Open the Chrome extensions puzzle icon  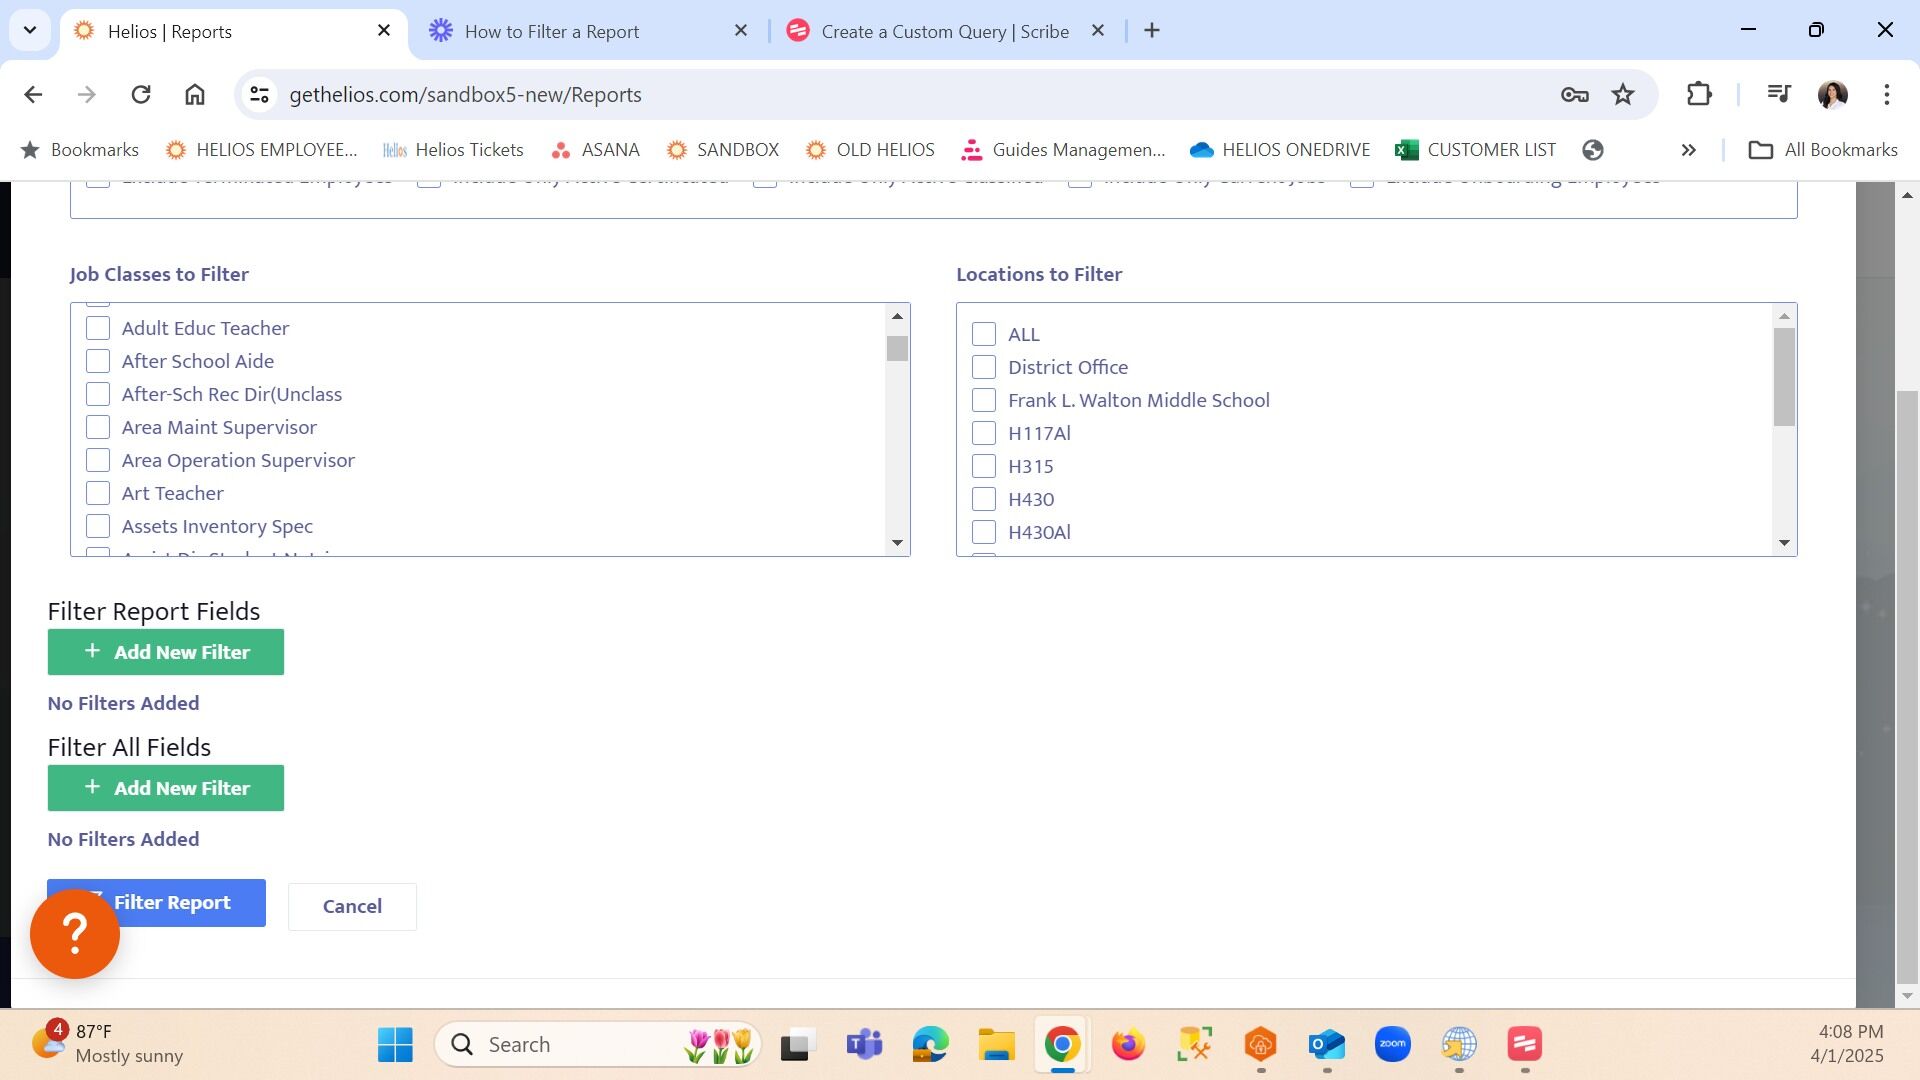click(1699, 94)
